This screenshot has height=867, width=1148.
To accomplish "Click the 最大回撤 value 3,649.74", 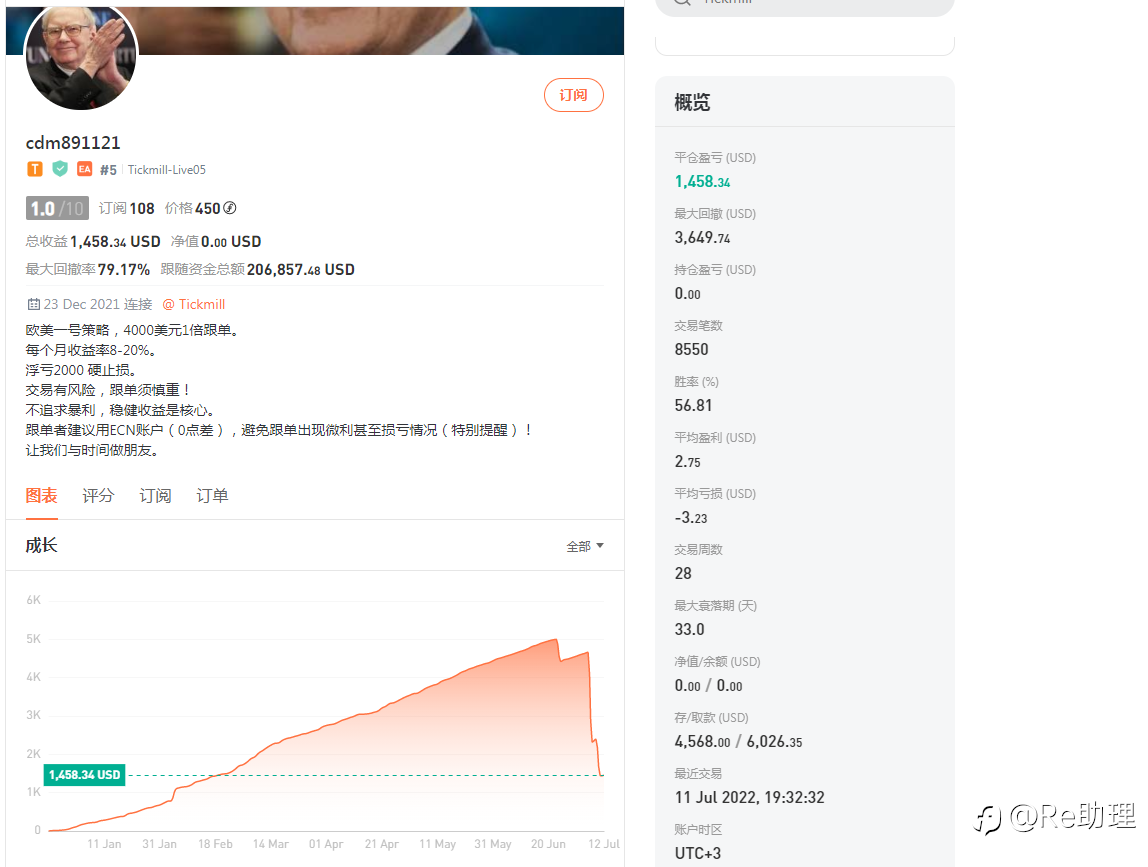I will point(702,237).
